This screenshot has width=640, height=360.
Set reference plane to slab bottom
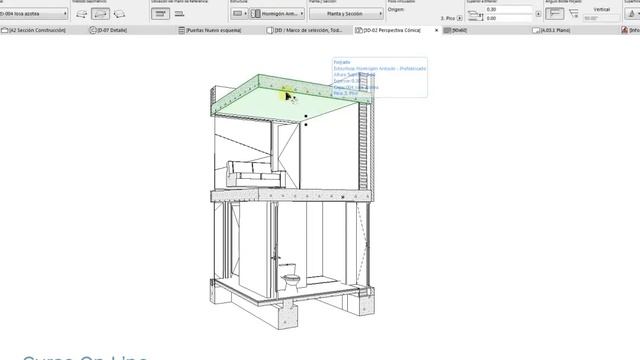179,14
